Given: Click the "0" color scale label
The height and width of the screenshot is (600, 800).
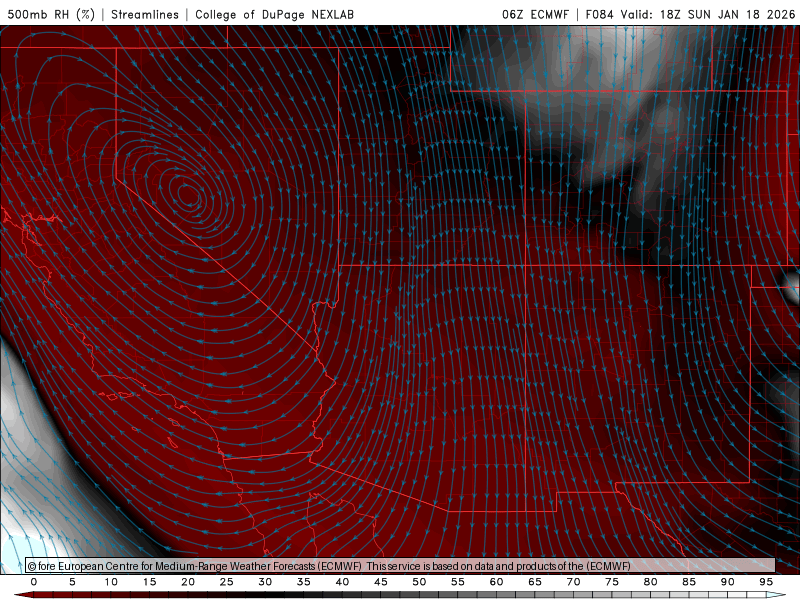Looking at the screenshot, I should pyautogui.click(x=34, y=582).
